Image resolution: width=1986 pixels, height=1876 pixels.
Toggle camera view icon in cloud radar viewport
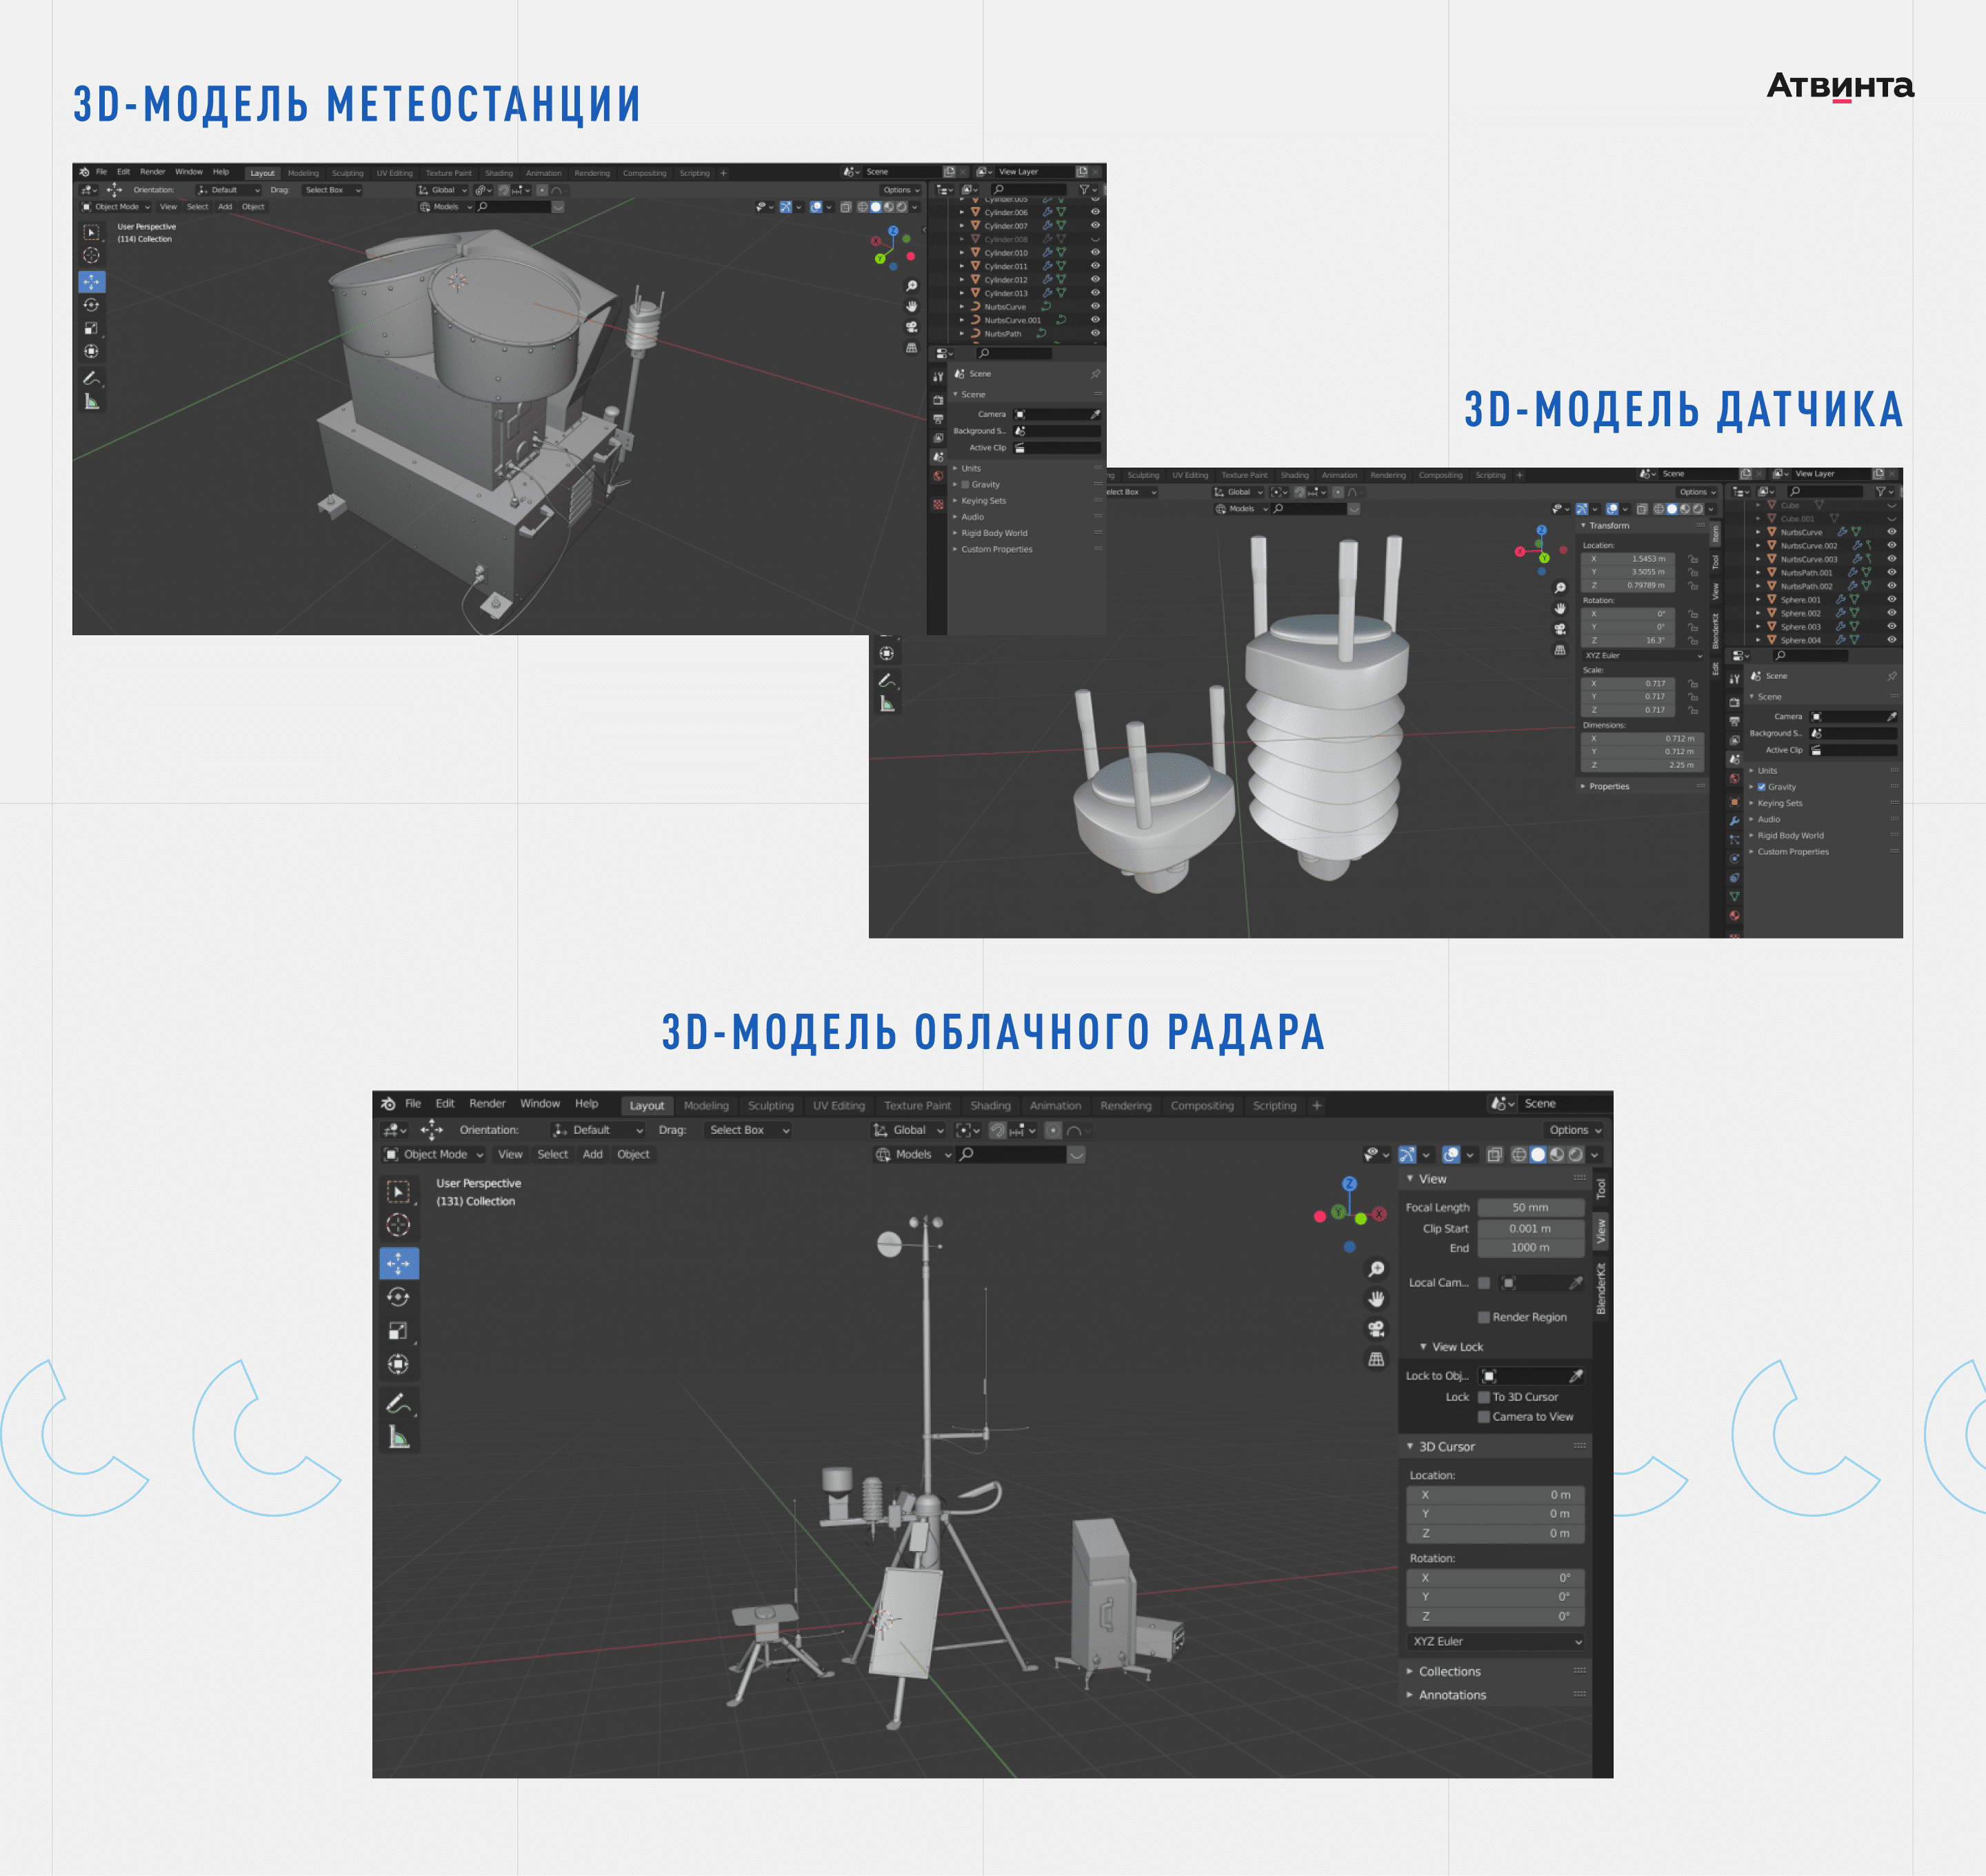point(1376,1328)
